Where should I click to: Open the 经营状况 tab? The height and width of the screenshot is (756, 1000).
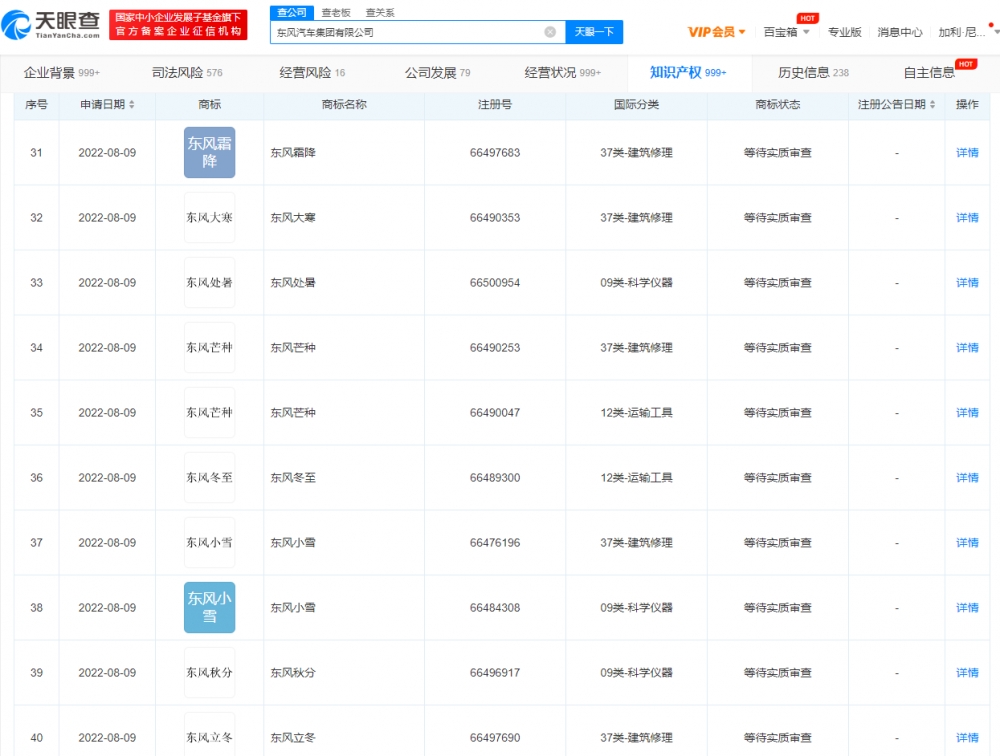pos(562,73)
